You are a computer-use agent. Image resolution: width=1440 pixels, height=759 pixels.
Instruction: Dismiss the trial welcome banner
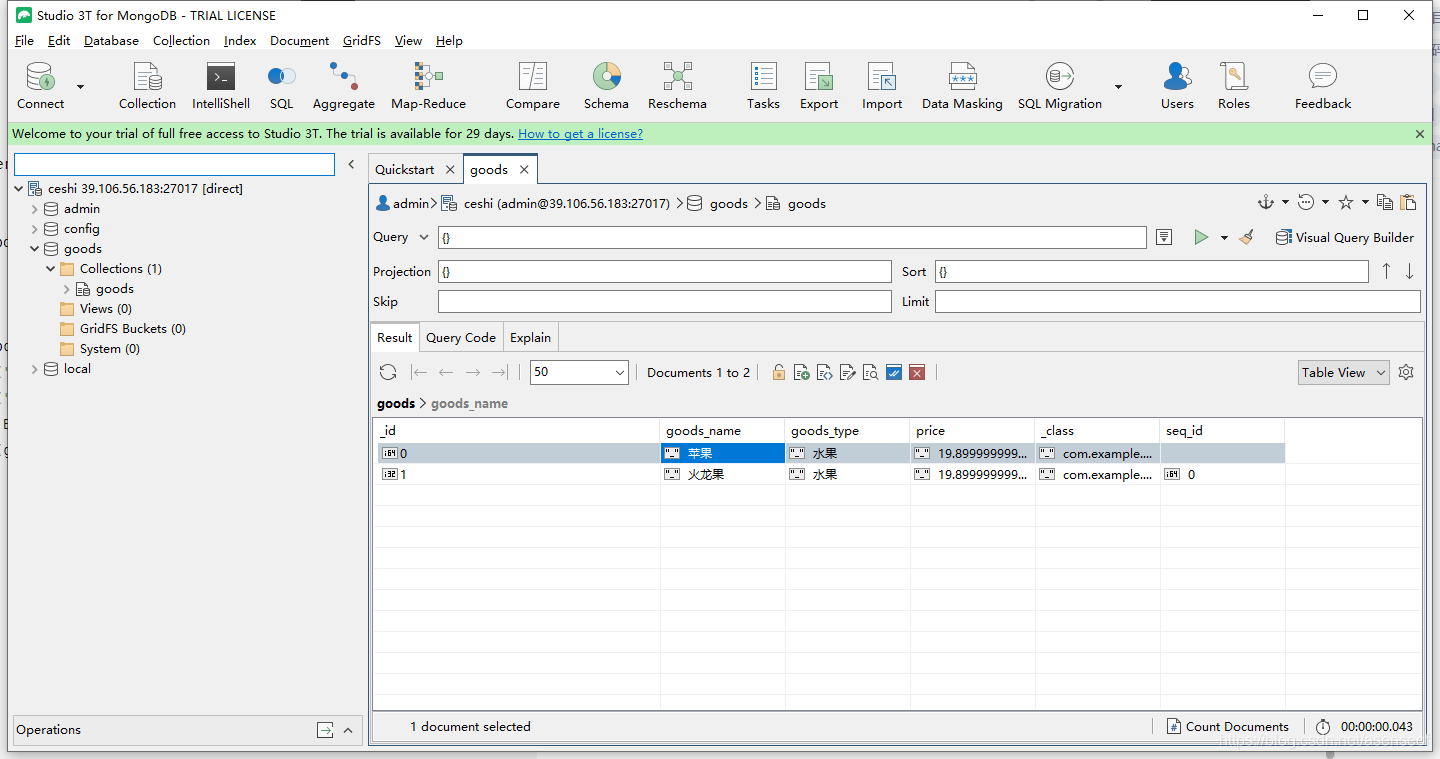(x=1420, y=133)
